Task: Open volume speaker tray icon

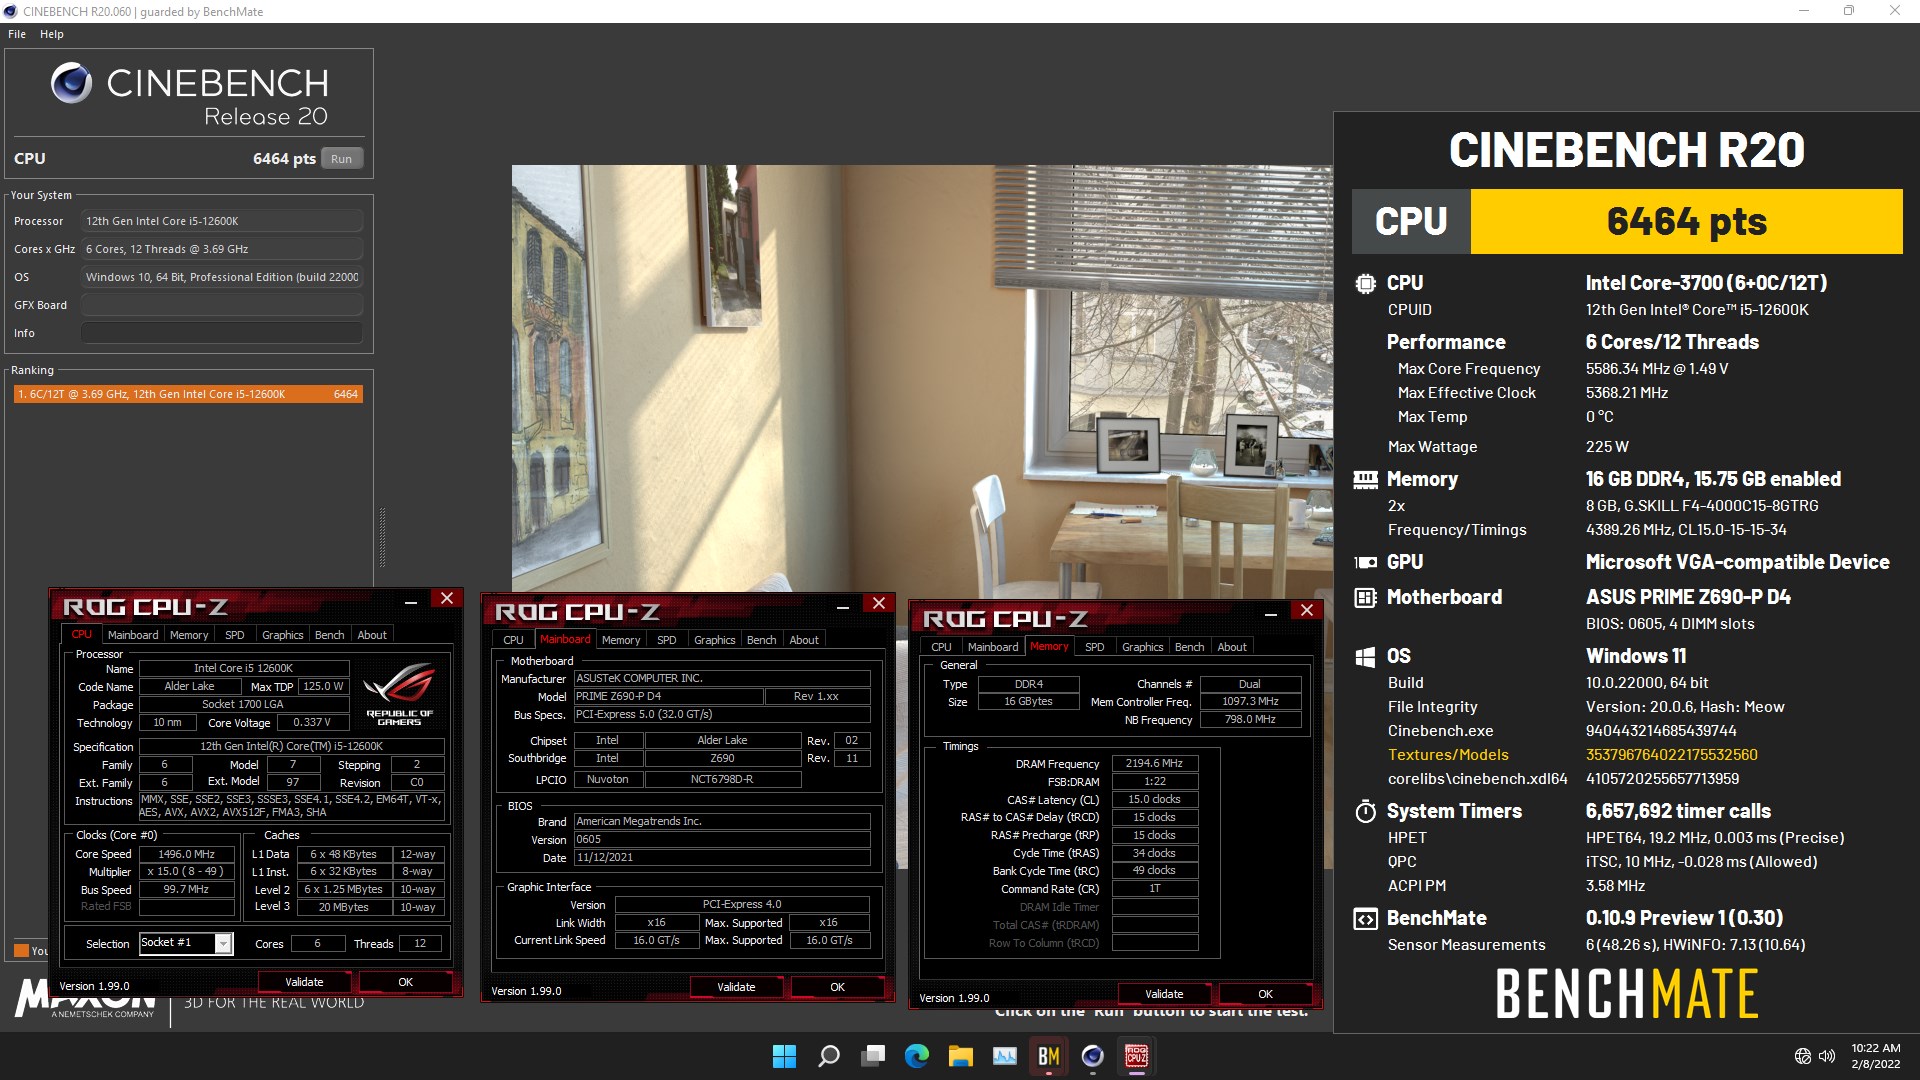Action: click(x=1827, y=1056)
